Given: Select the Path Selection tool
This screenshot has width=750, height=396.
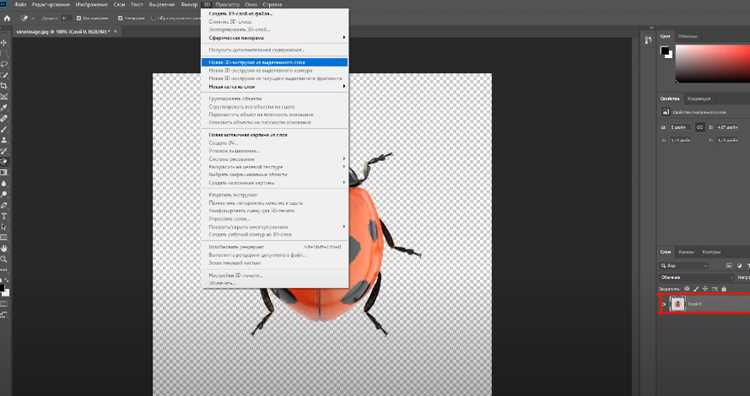Looking at the screenshot, I should pos(4,227).
